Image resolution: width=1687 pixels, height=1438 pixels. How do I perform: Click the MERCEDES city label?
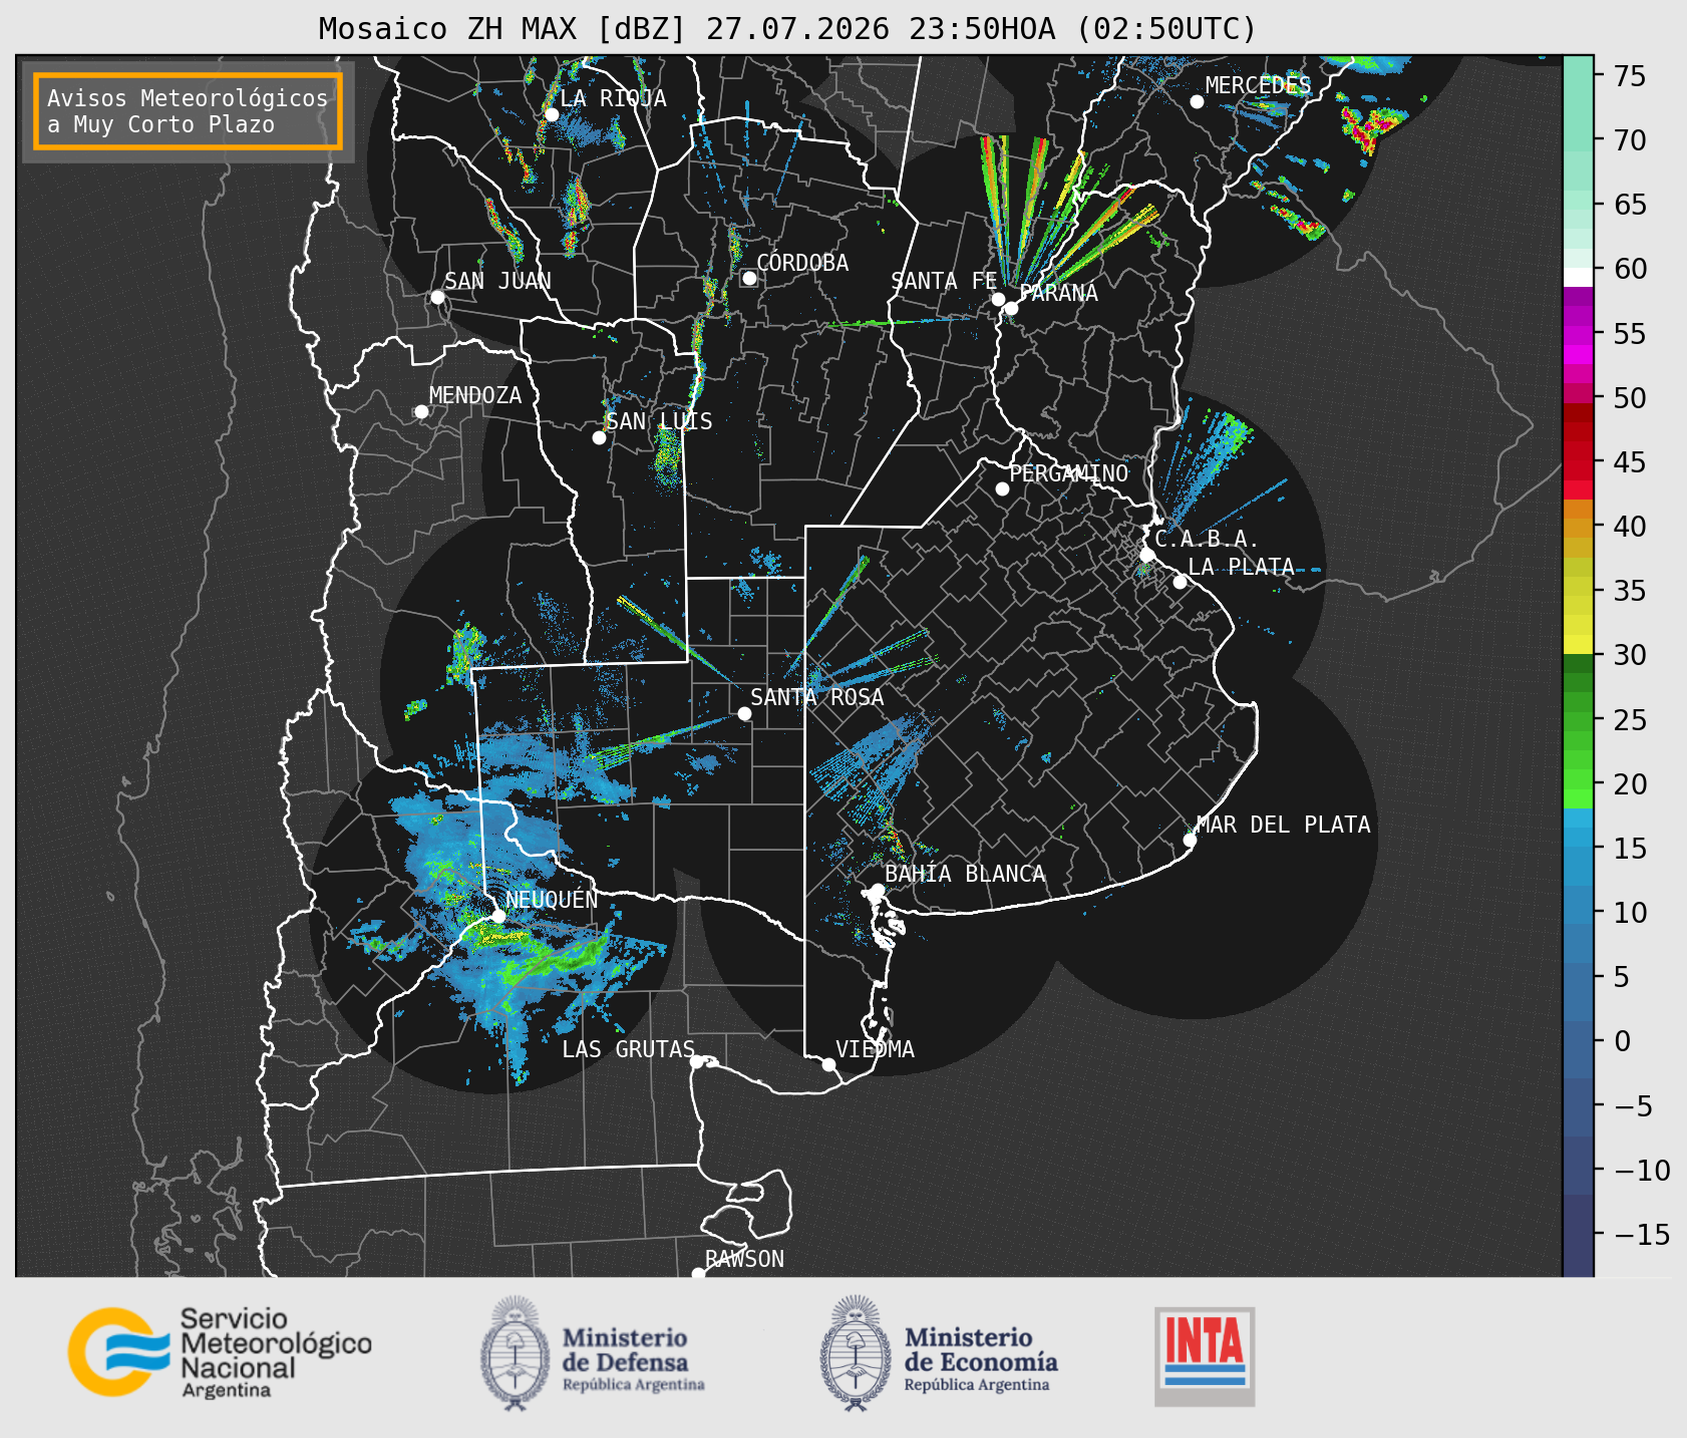coord(1258,85)
